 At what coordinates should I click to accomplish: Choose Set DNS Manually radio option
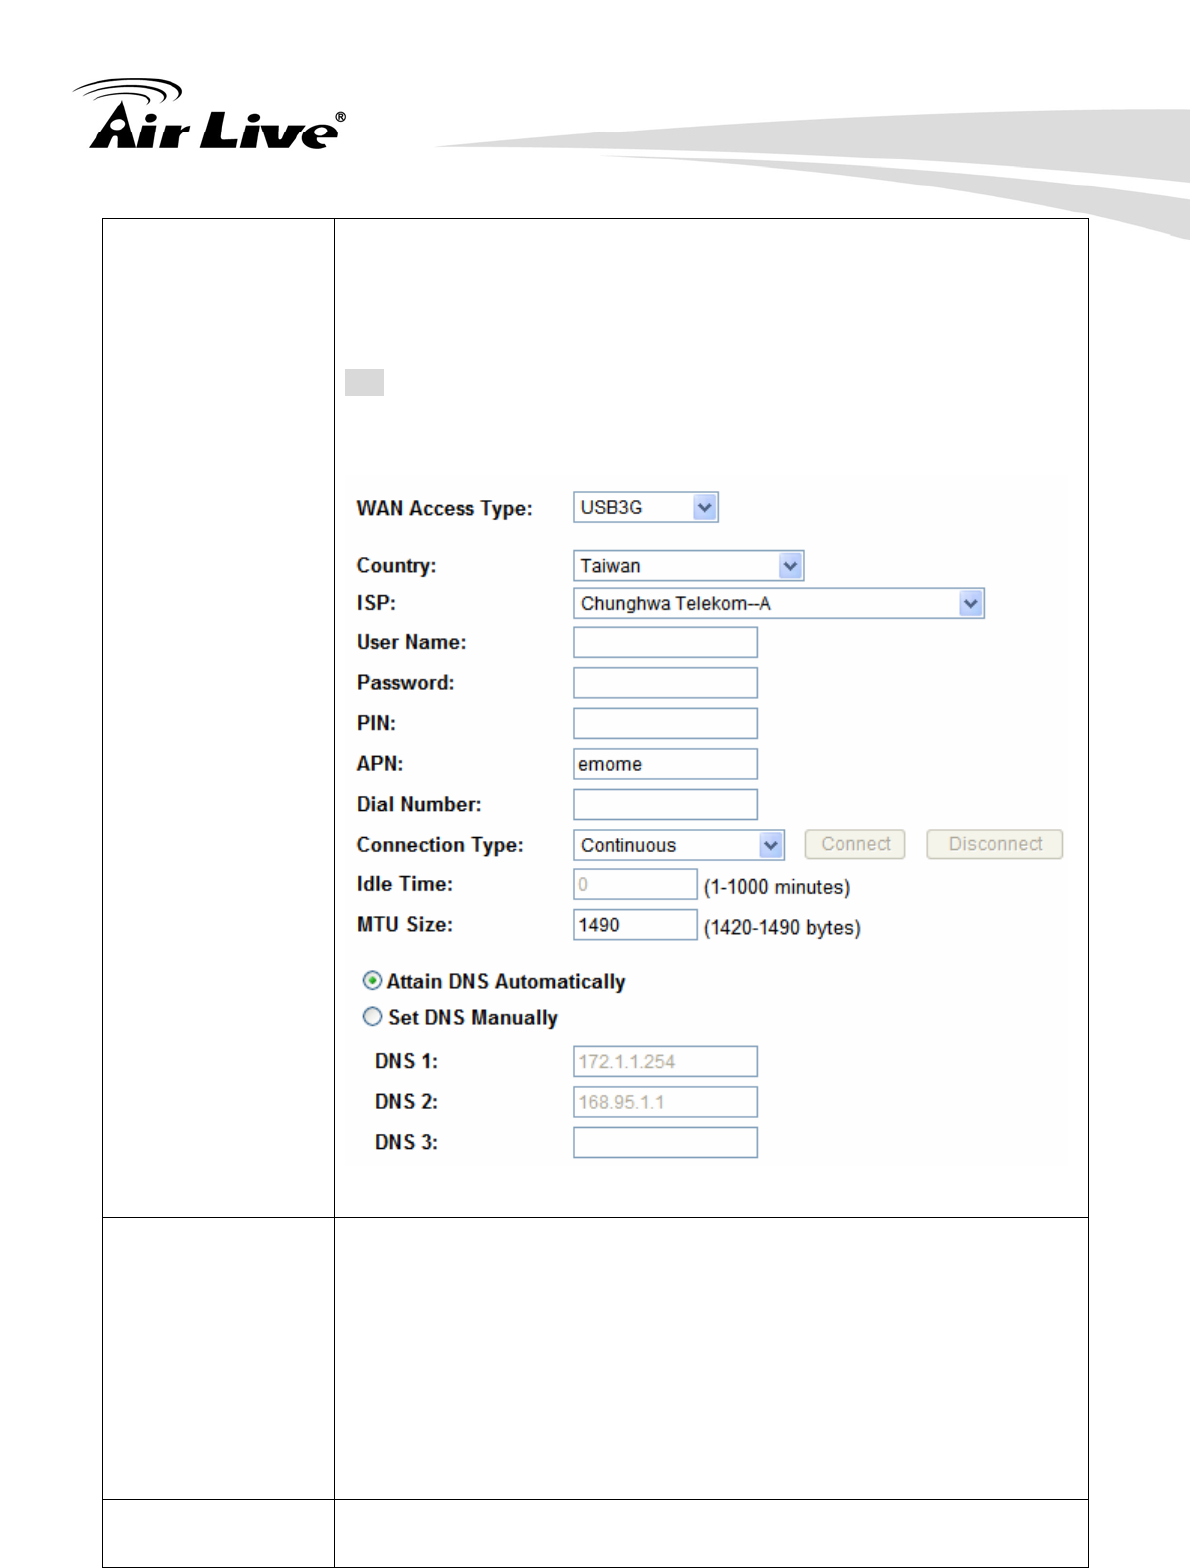tap(372, 1016)
